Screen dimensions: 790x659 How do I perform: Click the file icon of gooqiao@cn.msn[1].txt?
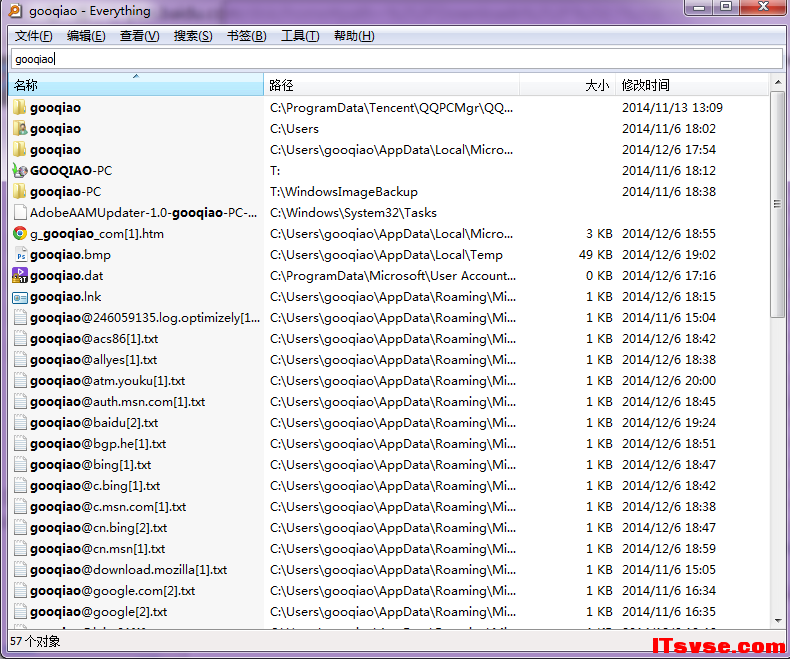click(x=20, y=549)
